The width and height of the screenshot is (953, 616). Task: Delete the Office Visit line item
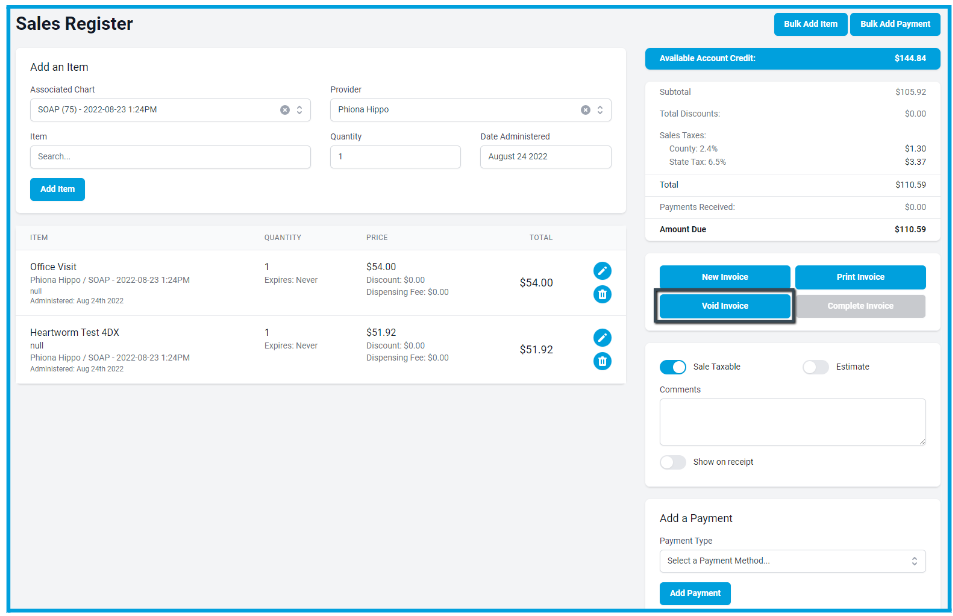tap(602, 295)
